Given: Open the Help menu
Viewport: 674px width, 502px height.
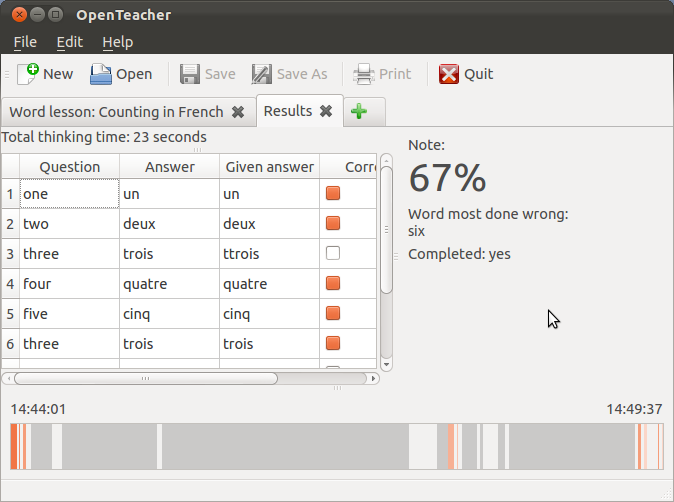Looking at the screenshot, I should pos(117,42).
